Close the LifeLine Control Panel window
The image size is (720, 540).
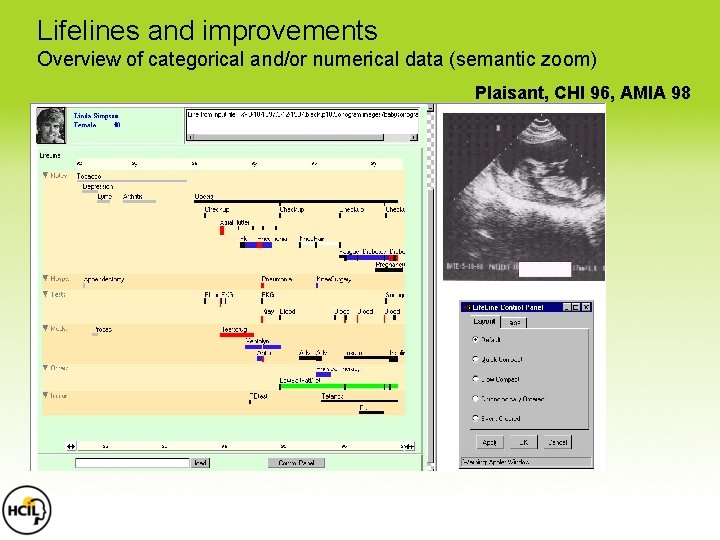586,307
